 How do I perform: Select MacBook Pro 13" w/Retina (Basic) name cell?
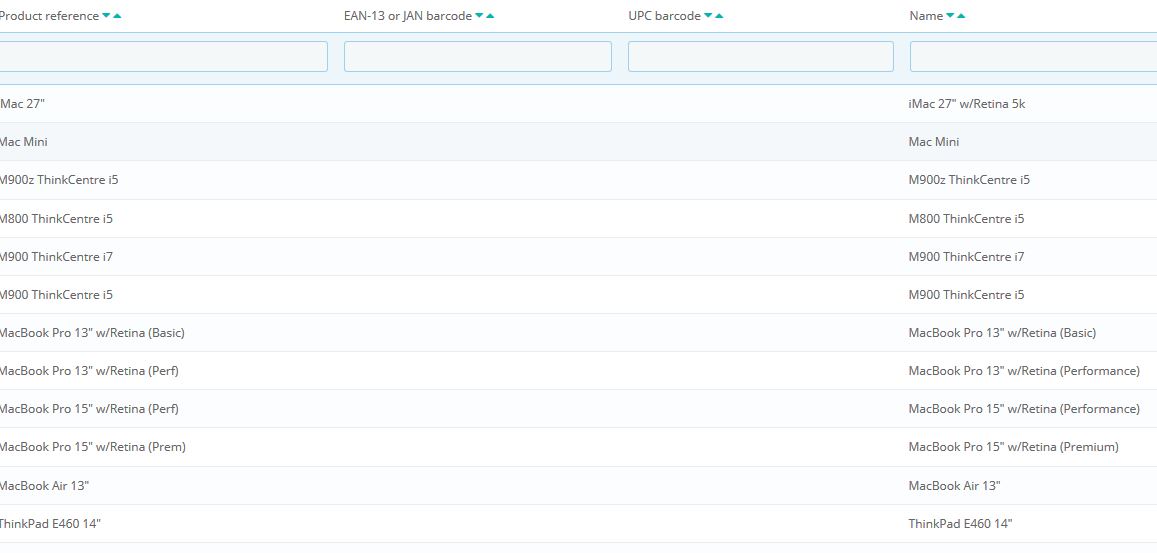click(1002, 333)
